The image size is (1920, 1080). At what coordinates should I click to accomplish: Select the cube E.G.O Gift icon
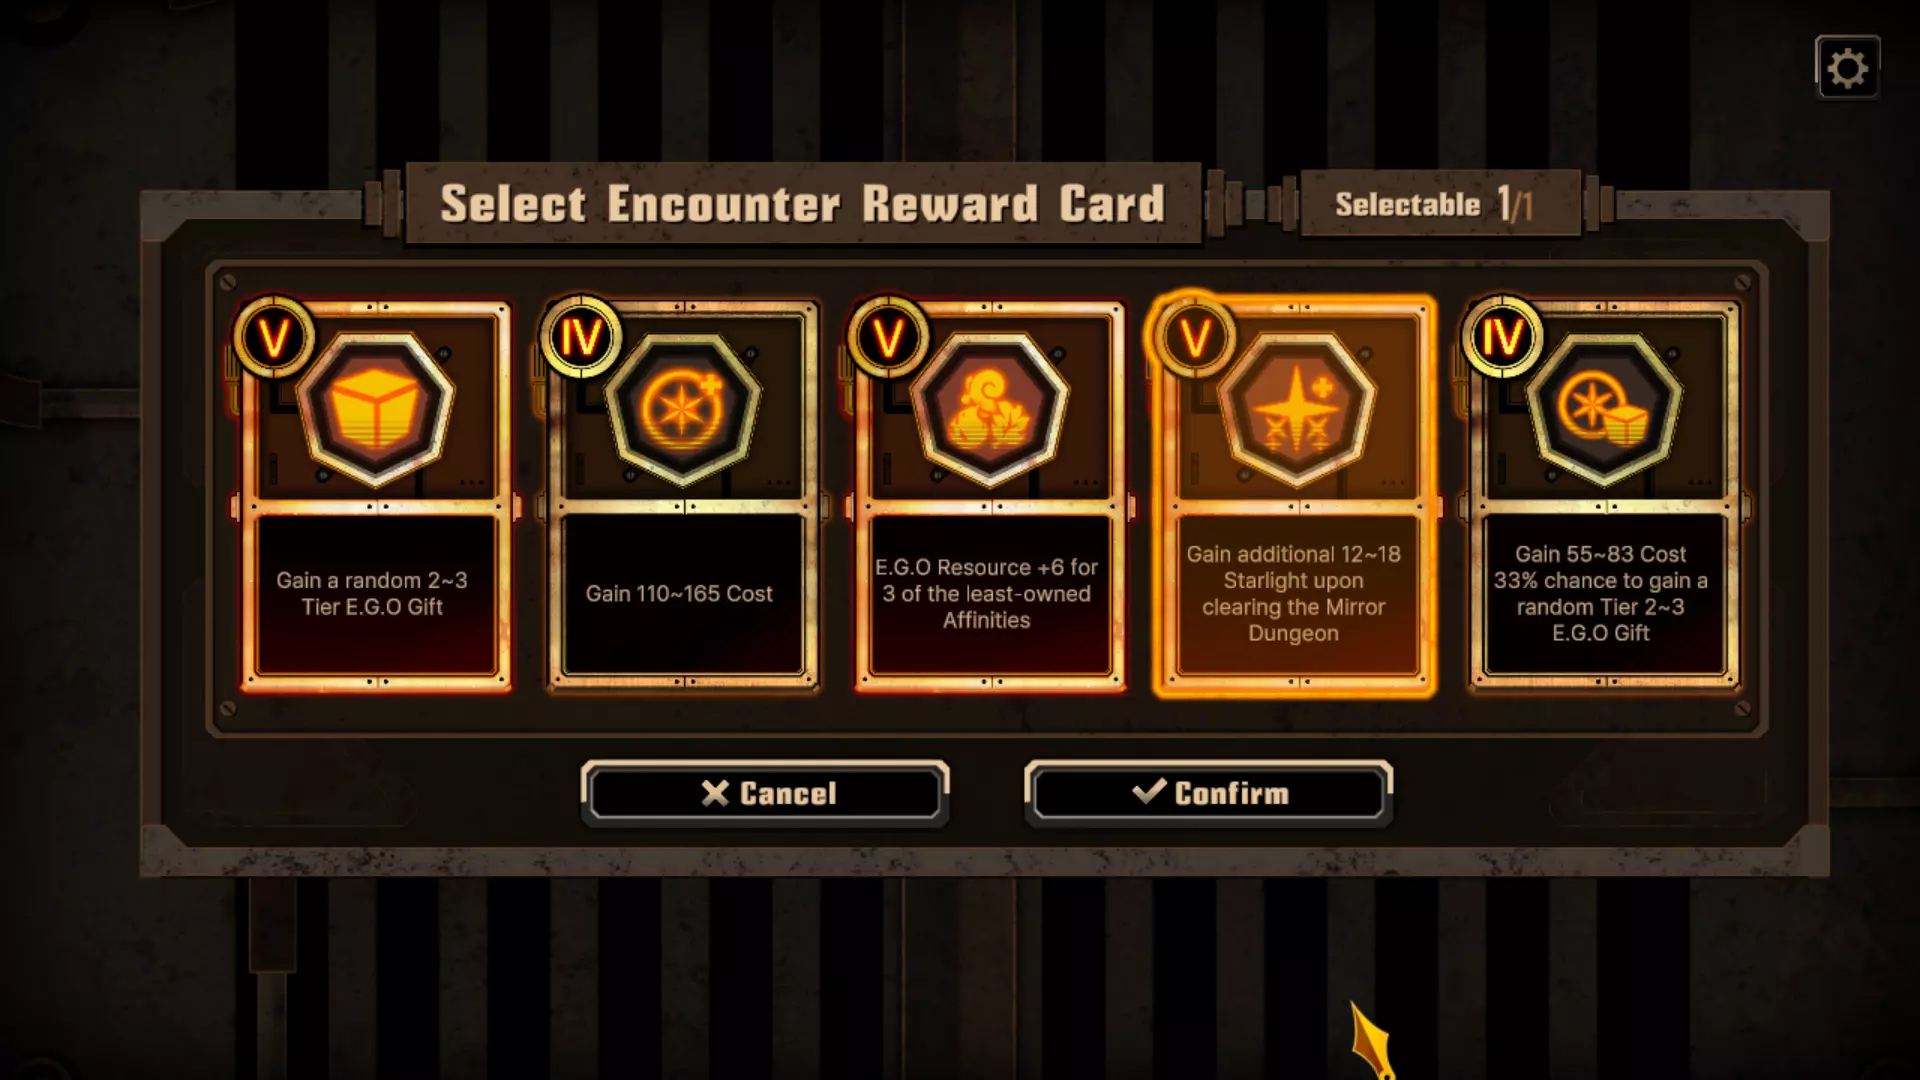376,409
